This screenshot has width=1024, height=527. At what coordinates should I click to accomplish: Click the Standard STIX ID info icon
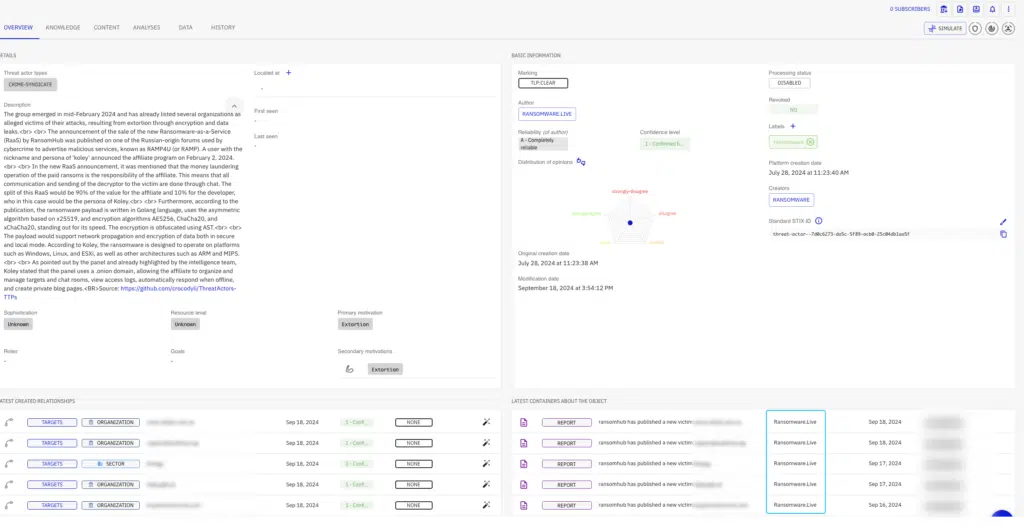click(818, 221)
